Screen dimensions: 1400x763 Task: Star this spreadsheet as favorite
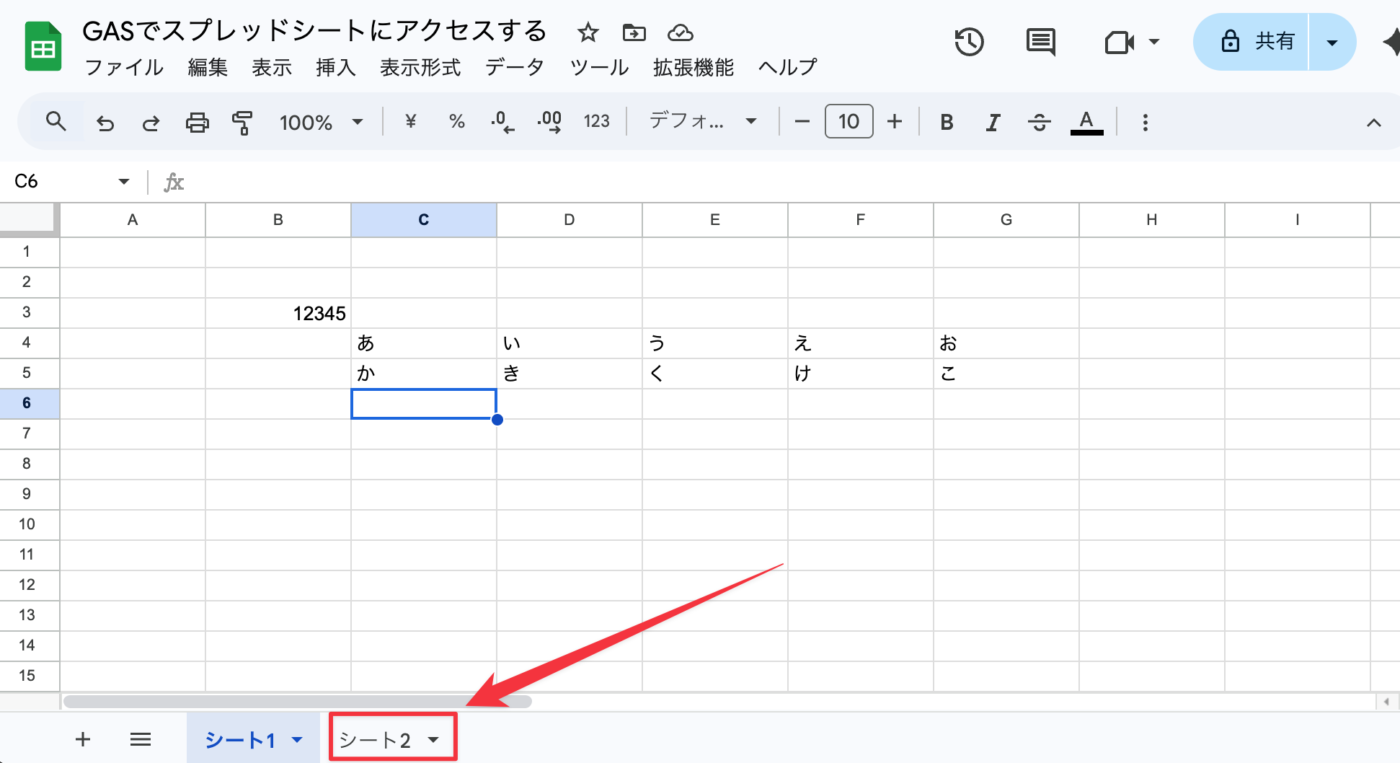588,33
